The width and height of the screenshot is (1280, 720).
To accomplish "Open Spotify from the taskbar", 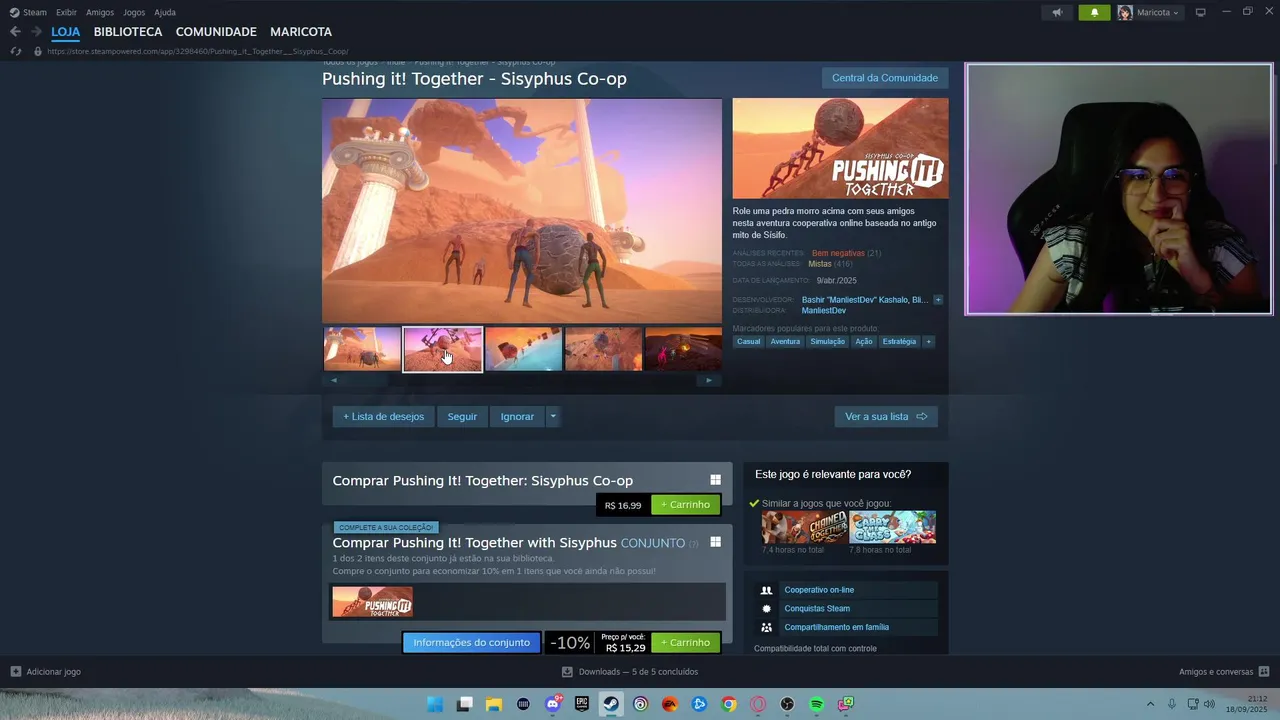I will (x=817, y=705).
